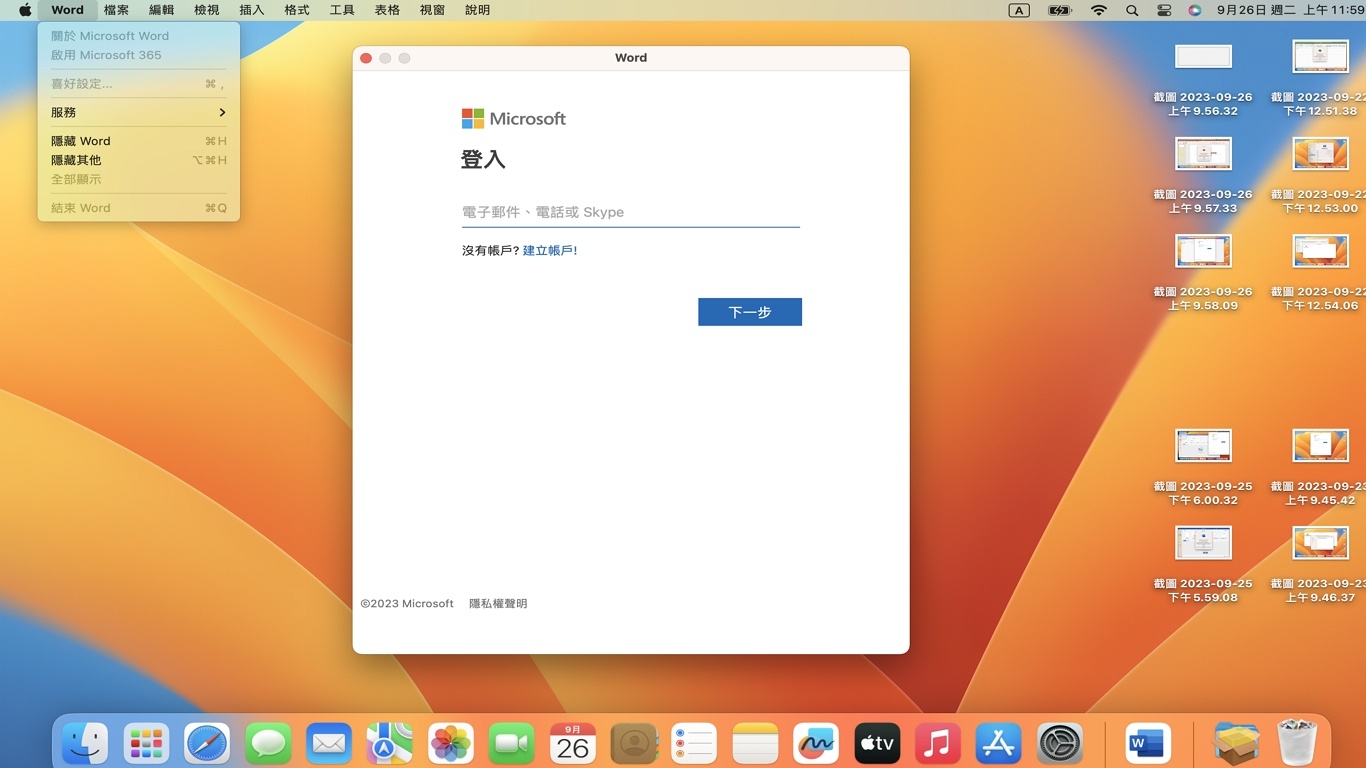The height and width of the screenshot is (768, 1366).
Task: Open Photos app in the Dock
Action: tap(451, 744)
